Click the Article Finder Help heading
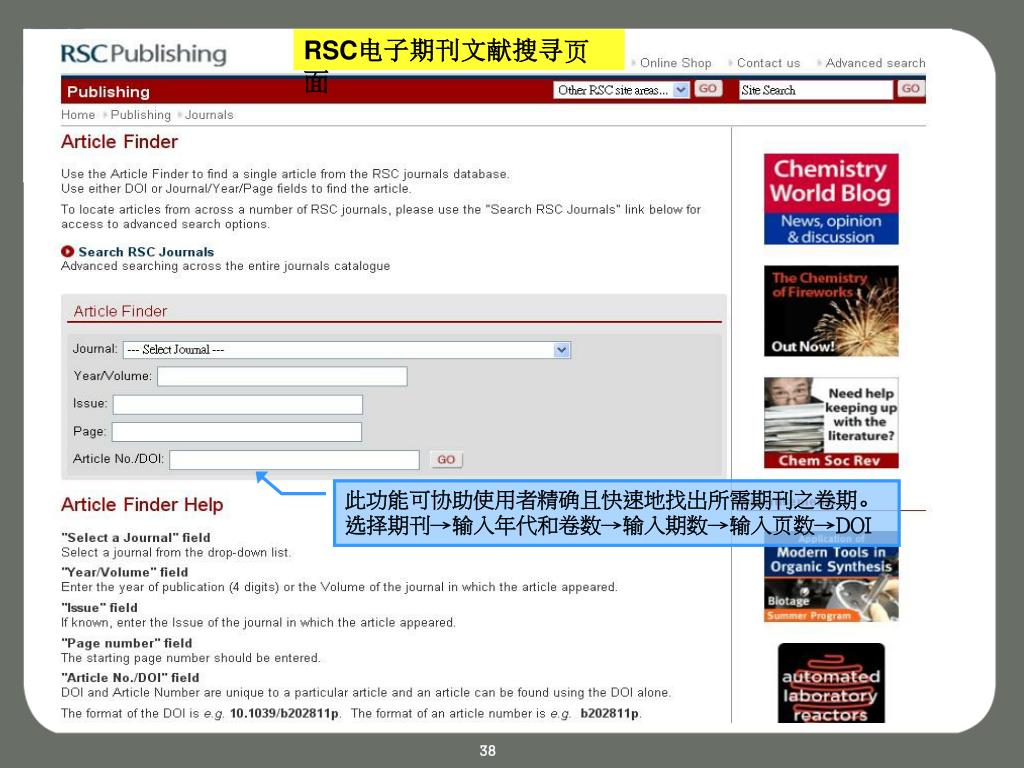This screenshot has height=768, width=1024. (142, 505)
